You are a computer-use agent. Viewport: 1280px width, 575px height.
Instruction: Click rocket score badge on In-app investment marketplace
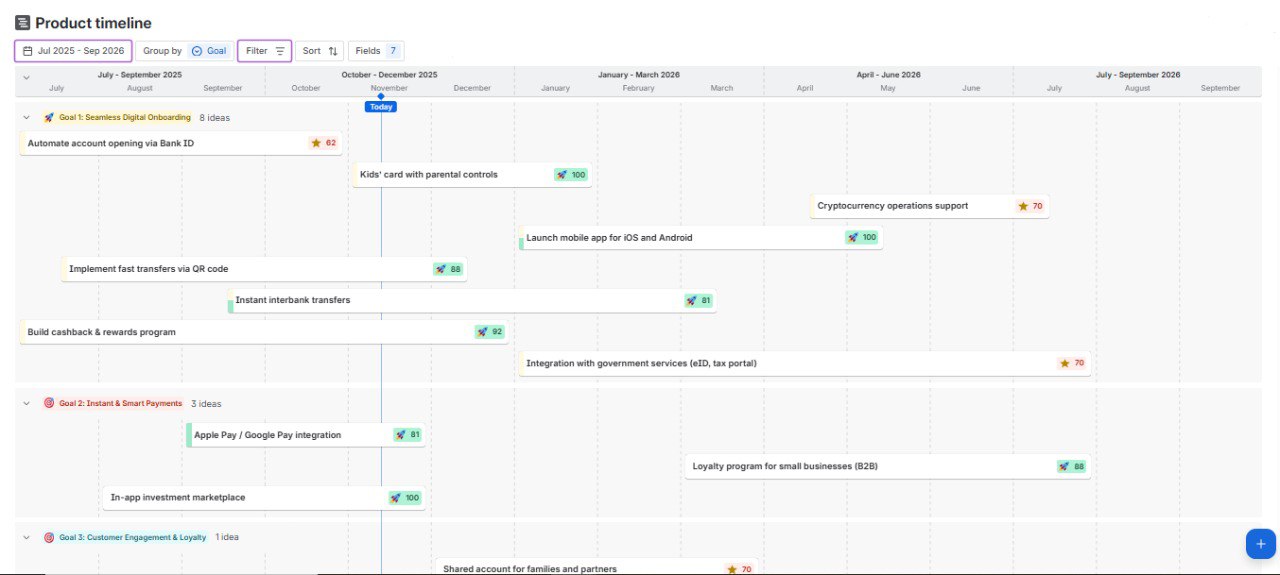point(405,498)
